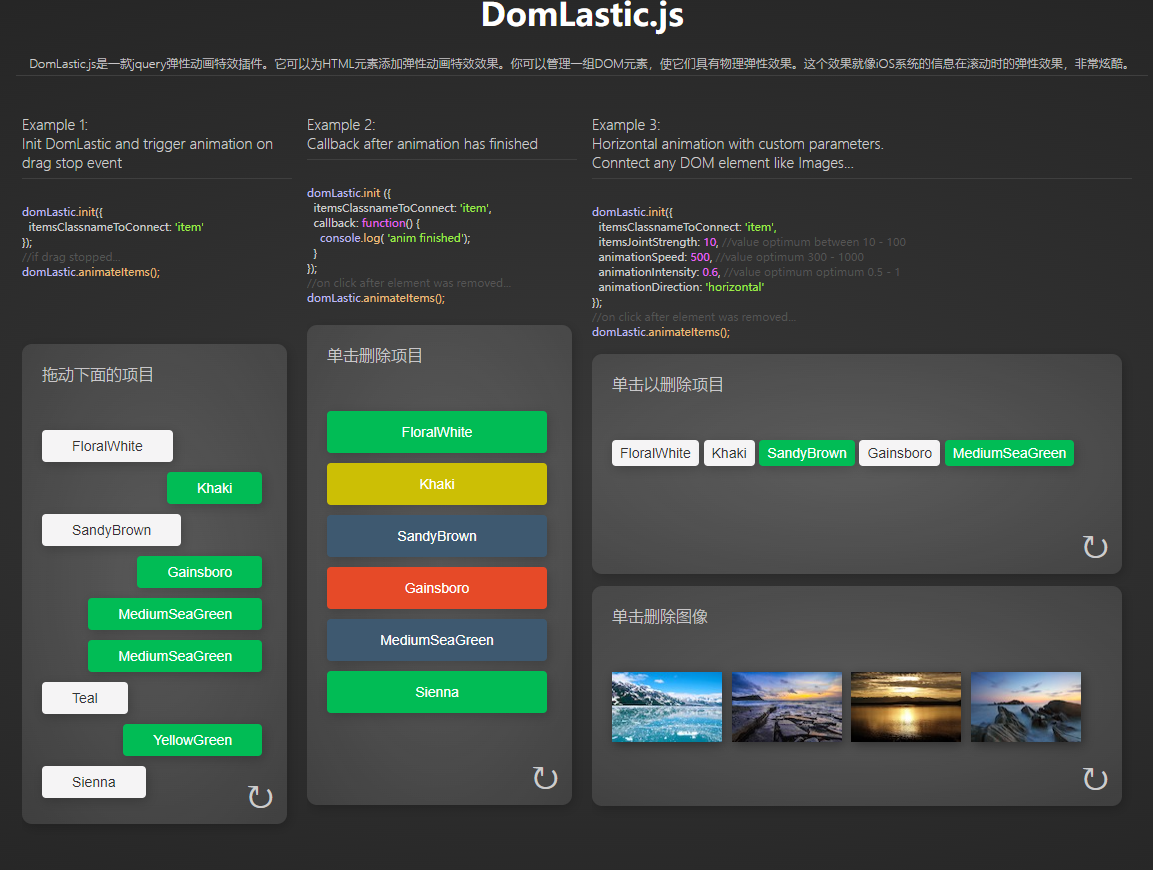The height and width of the screenshot is (870, 1153).
Task: Click the 'itemsJointStrength: 10,' code line
Action: pyautogui.click(x=658, y=242)
